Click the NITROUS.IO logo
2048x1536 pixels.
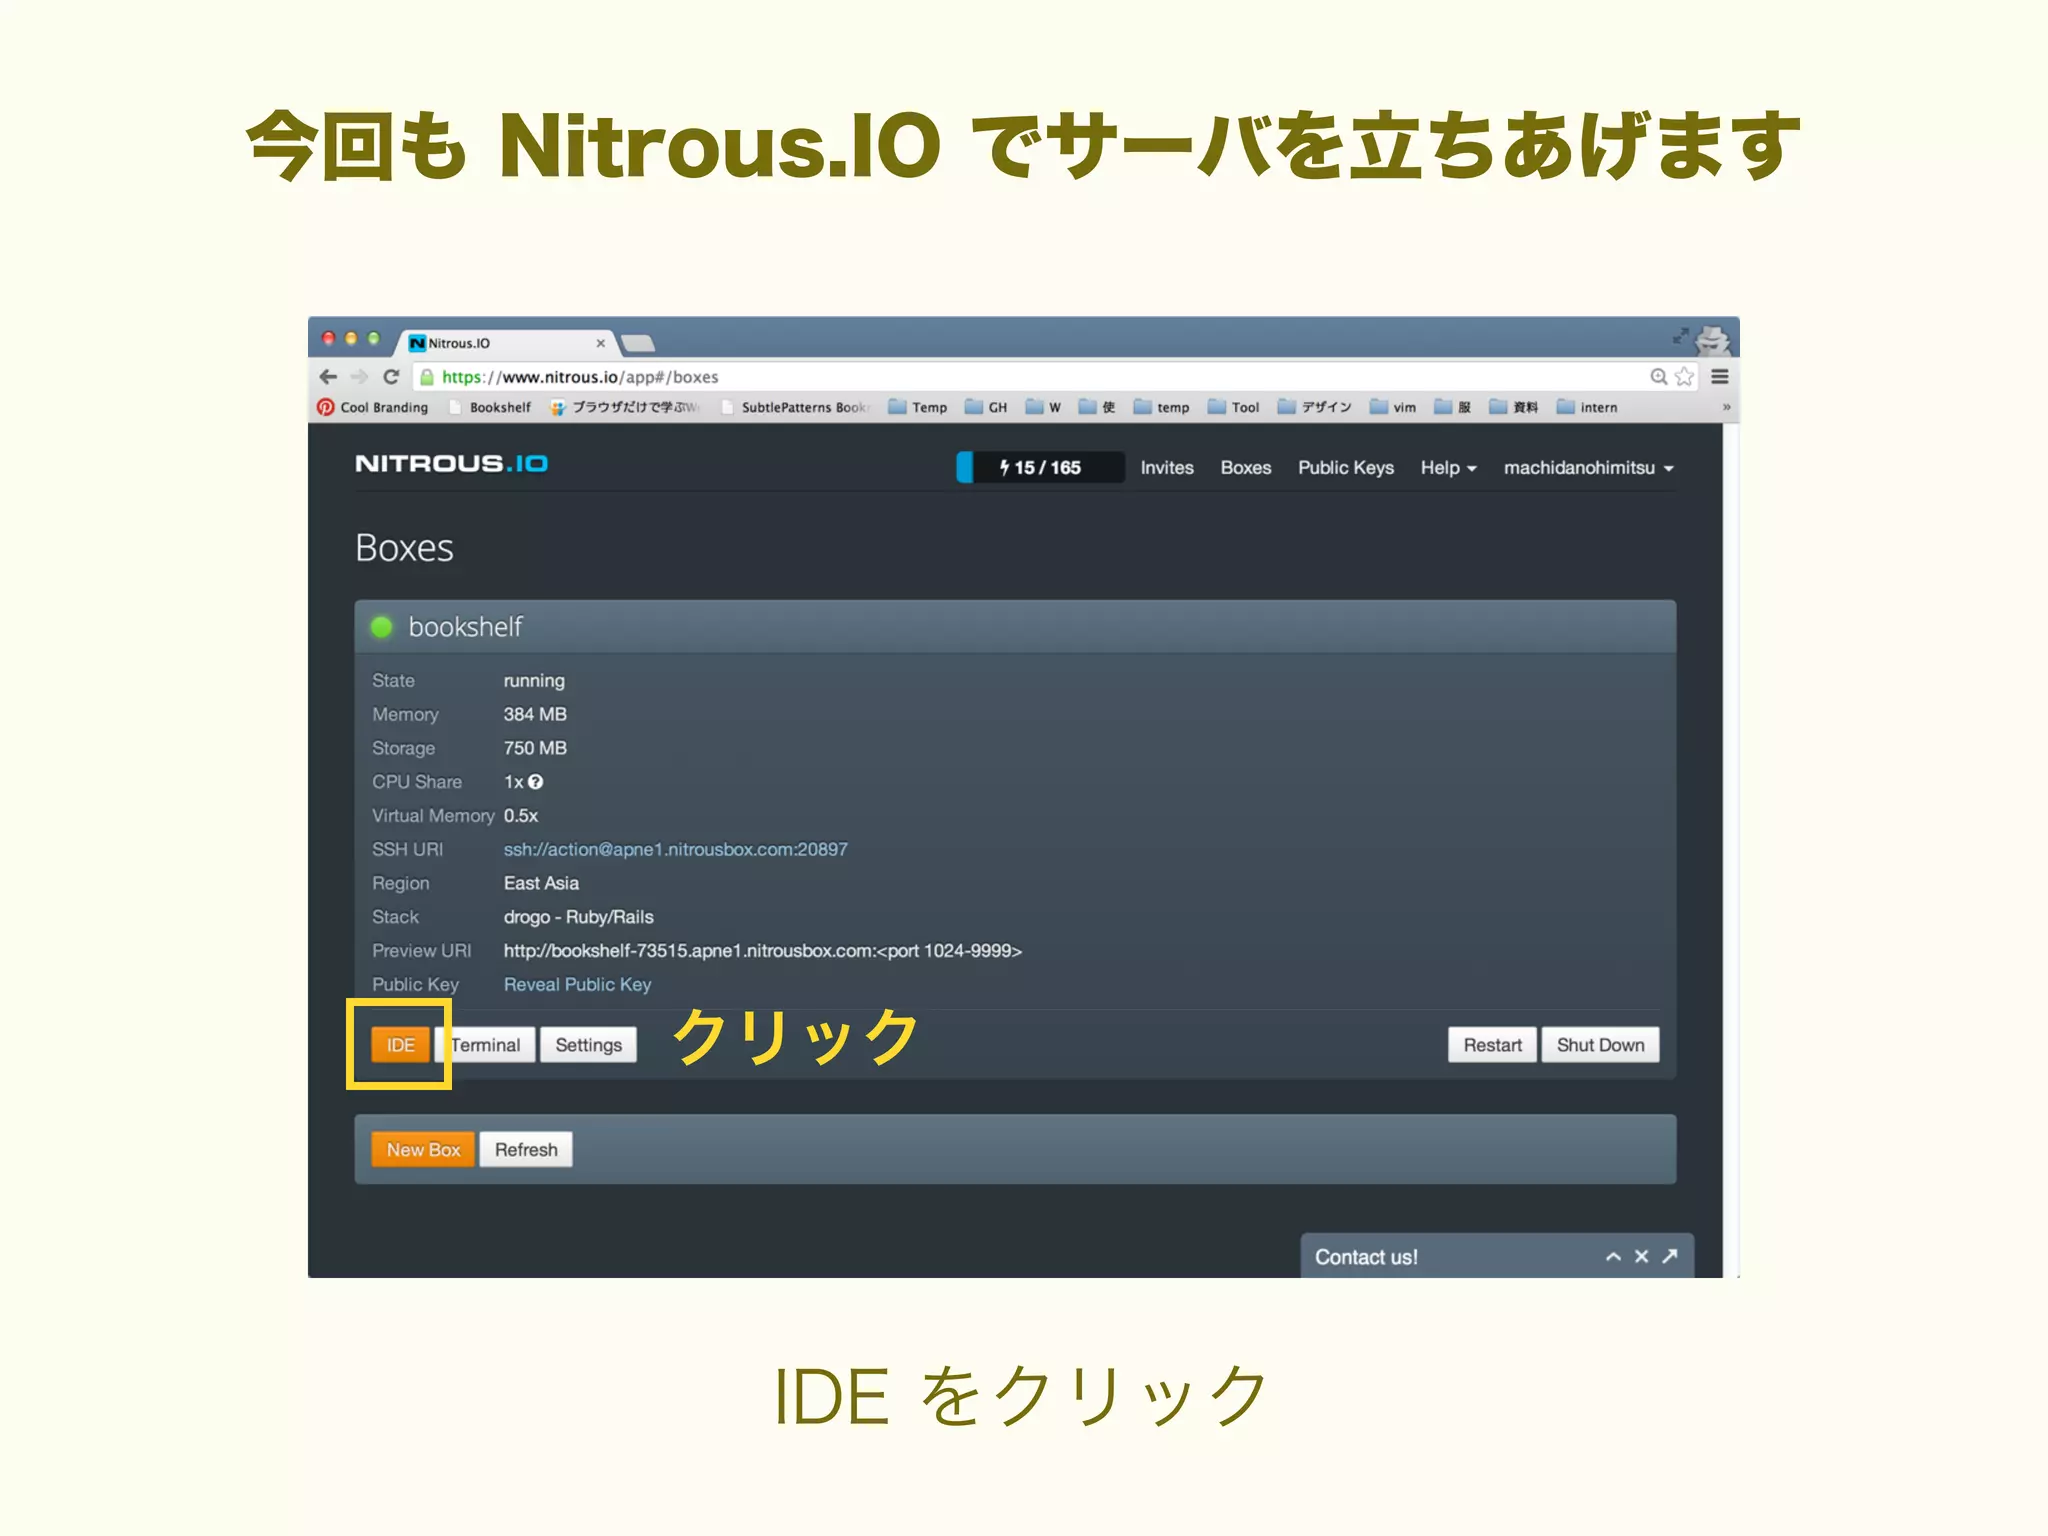click(x=451, y=463)
